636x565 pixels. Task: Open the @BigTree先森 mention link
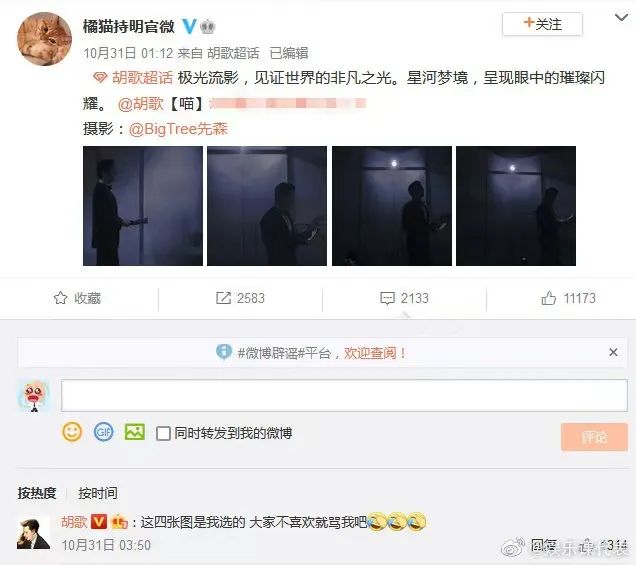click(x=178, y=129)
